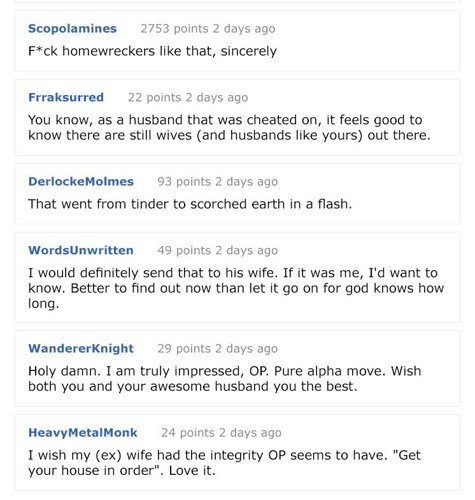Viewport: 475px width, 500px height.
Task: Select the homewreckers comment text
Action: click(x=152, y=51)
